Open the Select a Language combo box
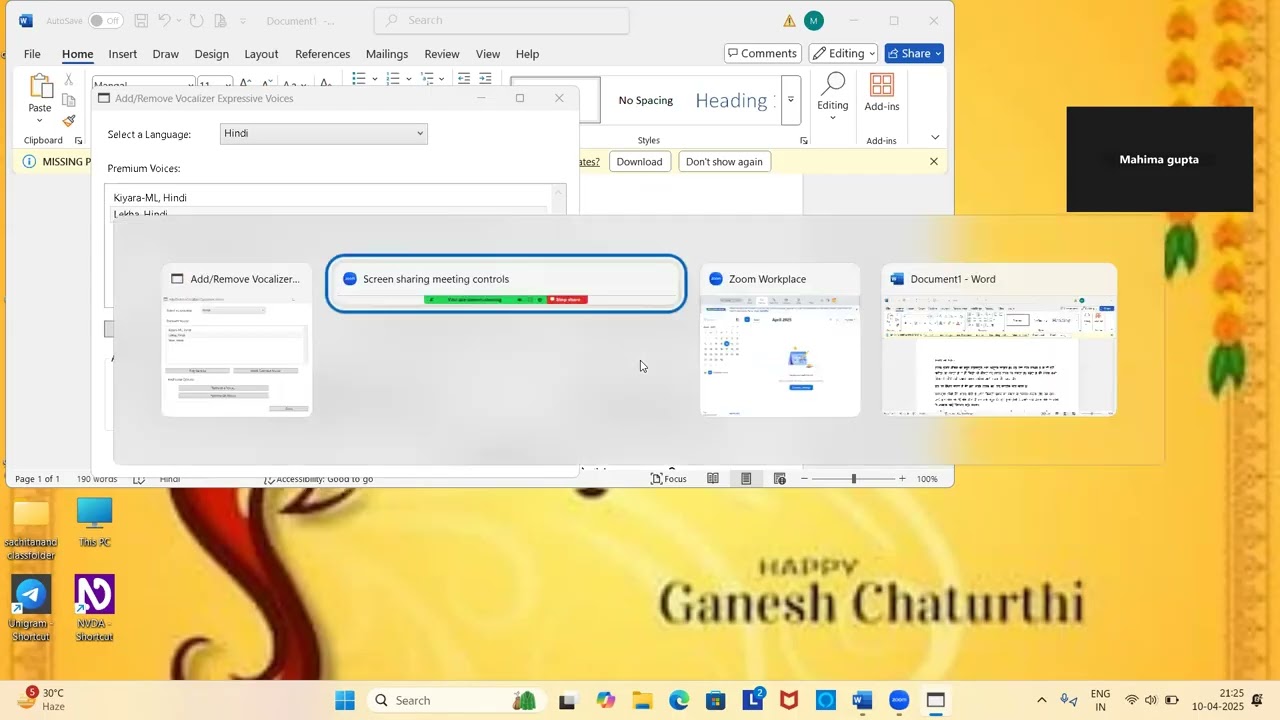This screenshot has height=720, width=1280. pyautogui.click(x=323, y=134)
